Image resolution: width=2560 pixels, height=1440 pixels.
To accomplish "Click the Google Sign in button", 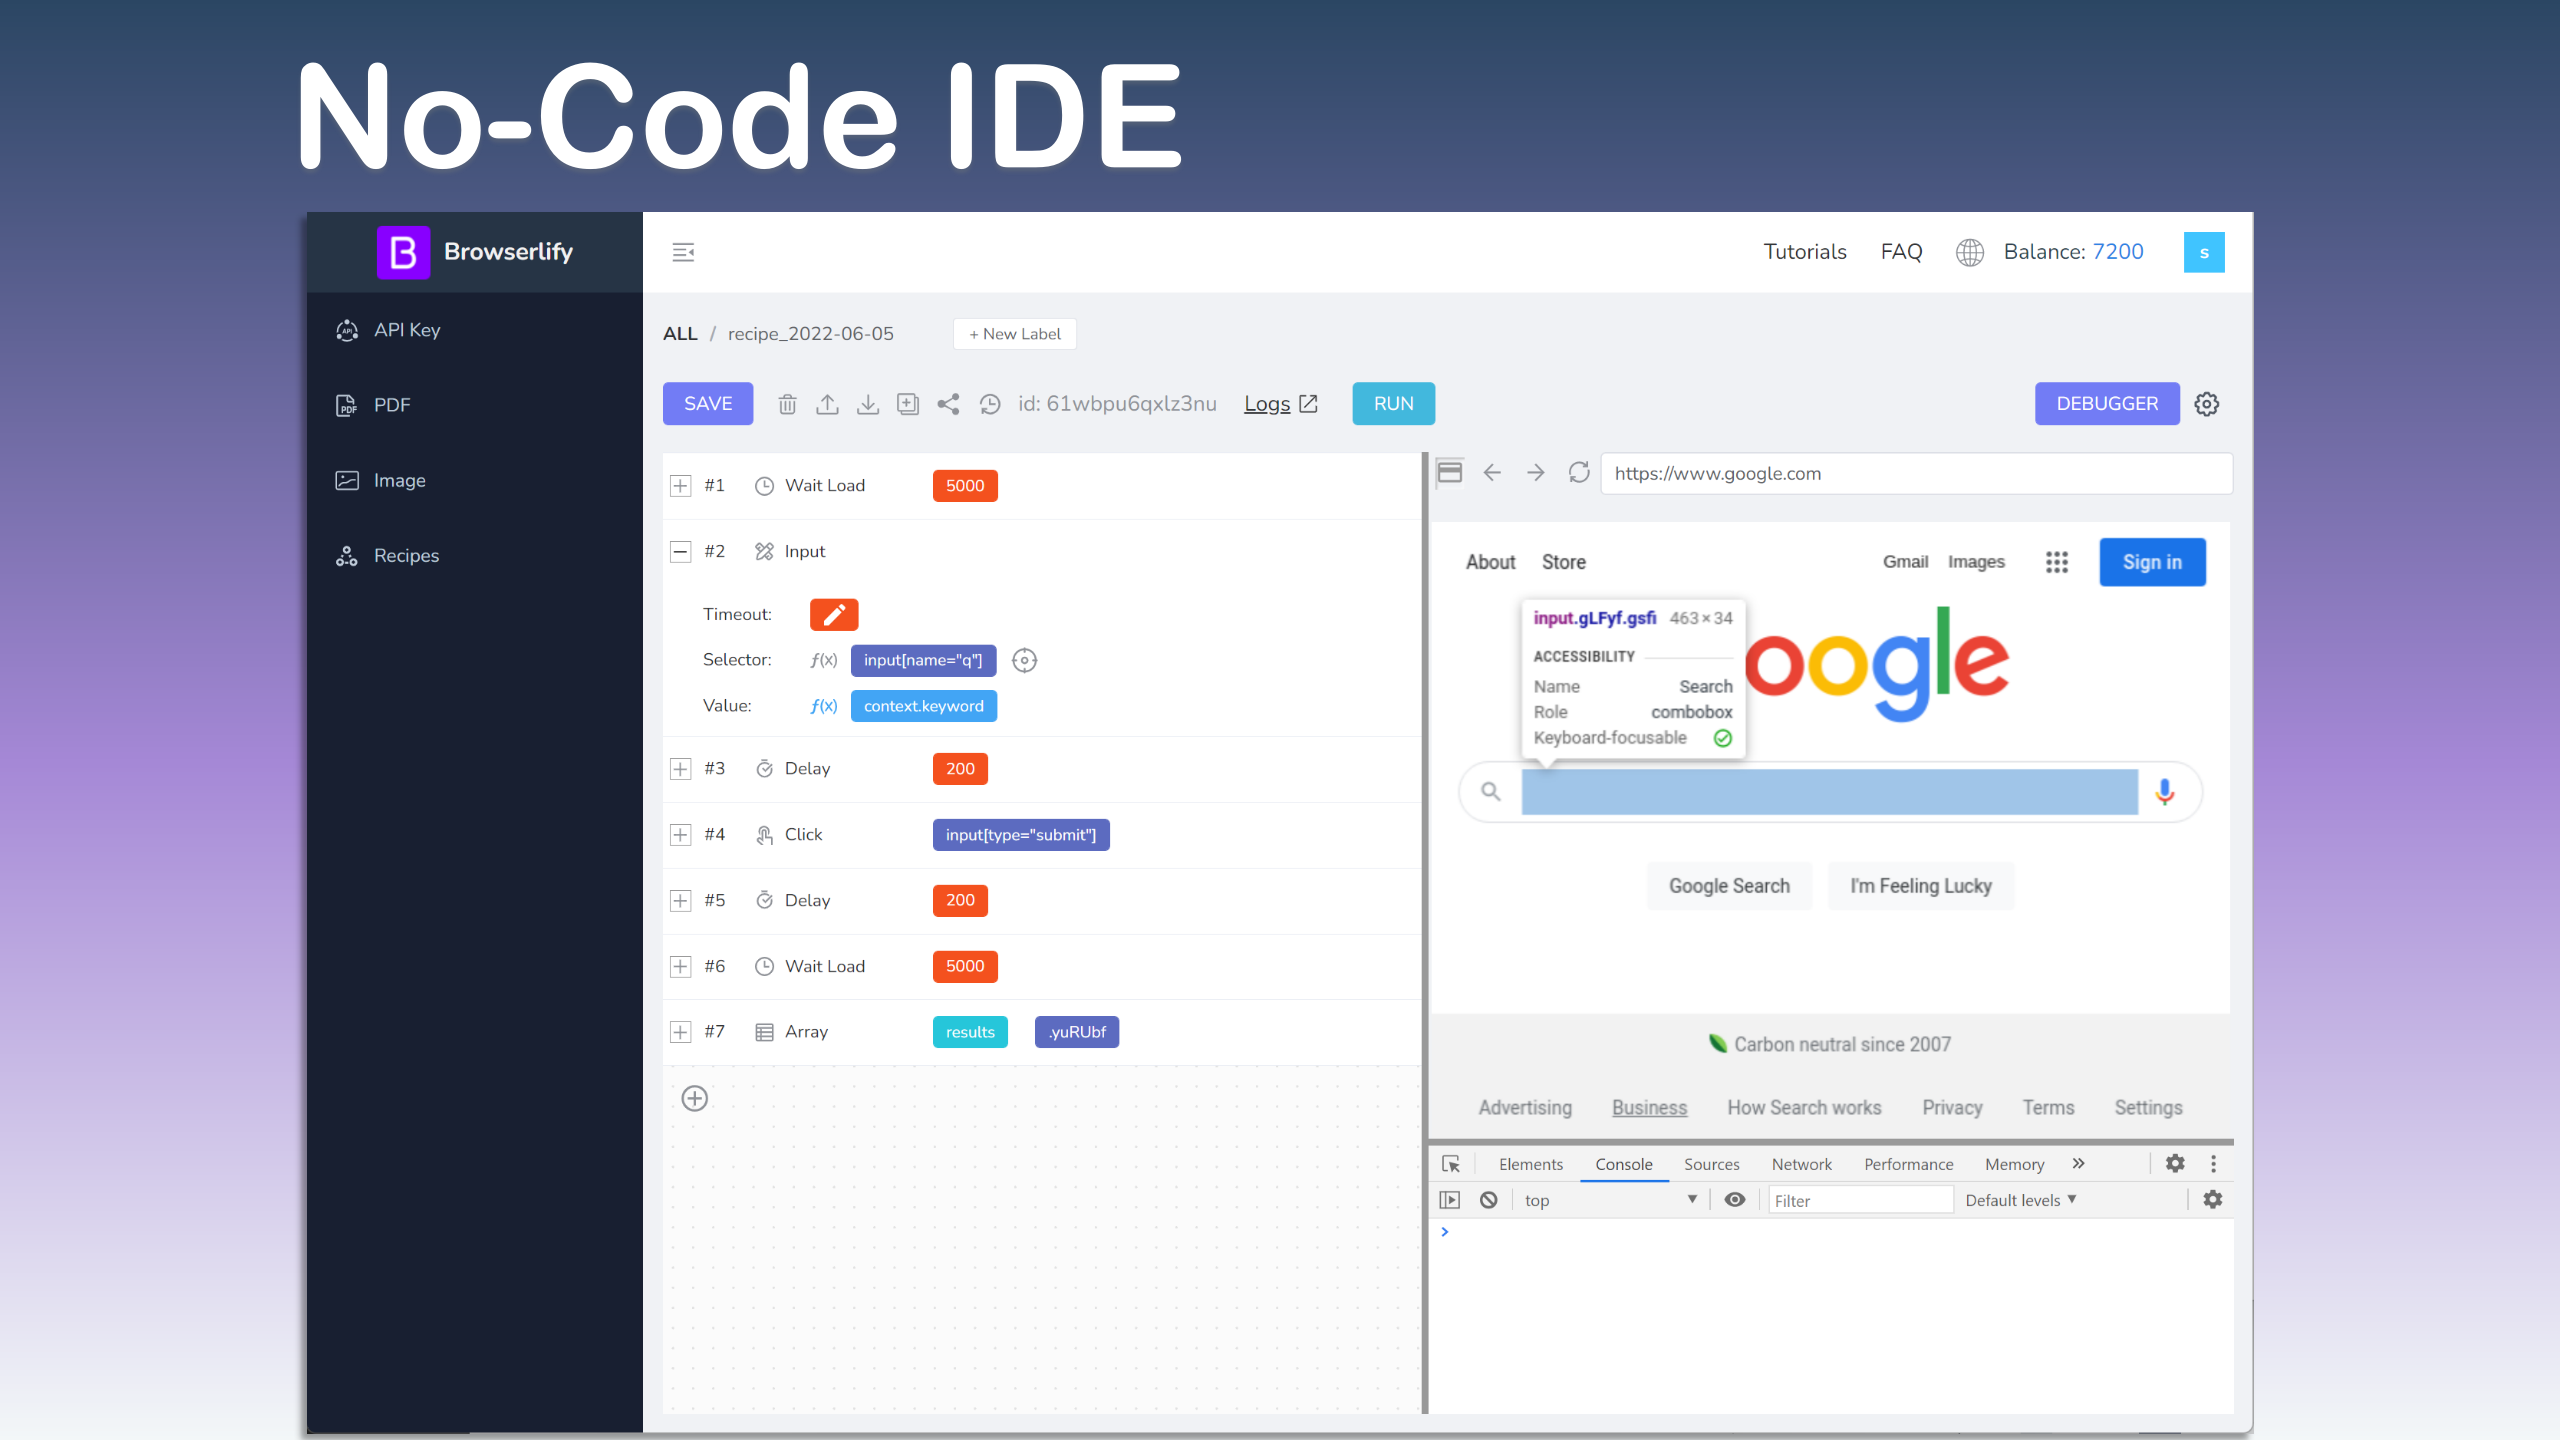I will pyautogui.click(x=2152, y=562).
